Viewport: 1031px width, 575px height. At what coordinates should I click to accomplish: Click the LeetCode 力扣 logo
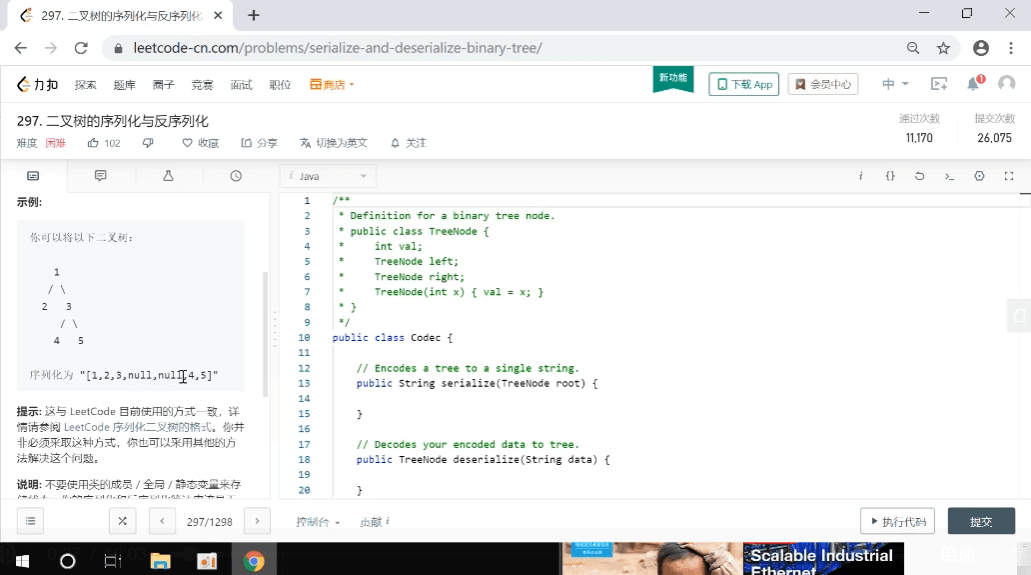click(37, 84)
